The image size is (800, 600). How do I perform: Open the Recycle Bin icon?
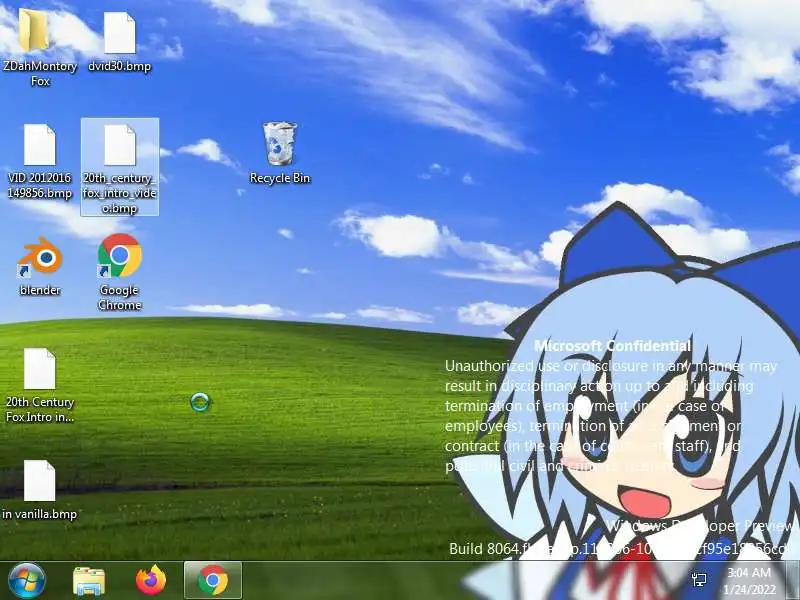coord(280,144)
